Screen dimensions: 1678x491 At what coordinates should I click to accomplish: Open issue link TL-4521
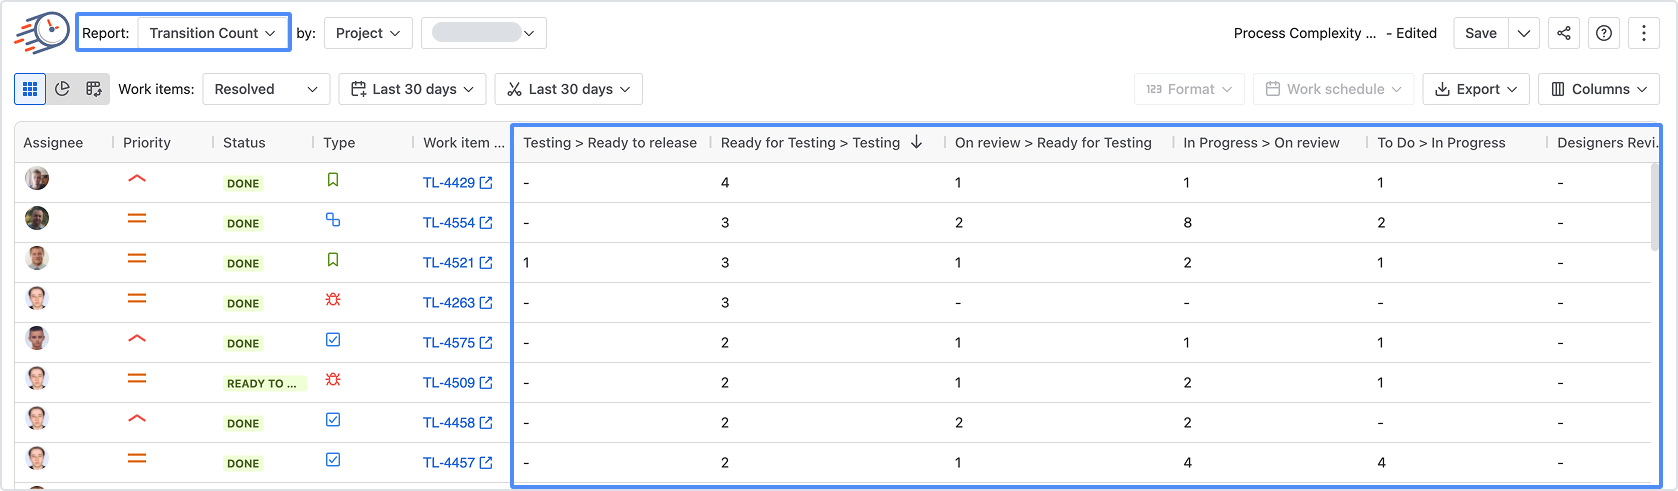(x=449, y=263)
